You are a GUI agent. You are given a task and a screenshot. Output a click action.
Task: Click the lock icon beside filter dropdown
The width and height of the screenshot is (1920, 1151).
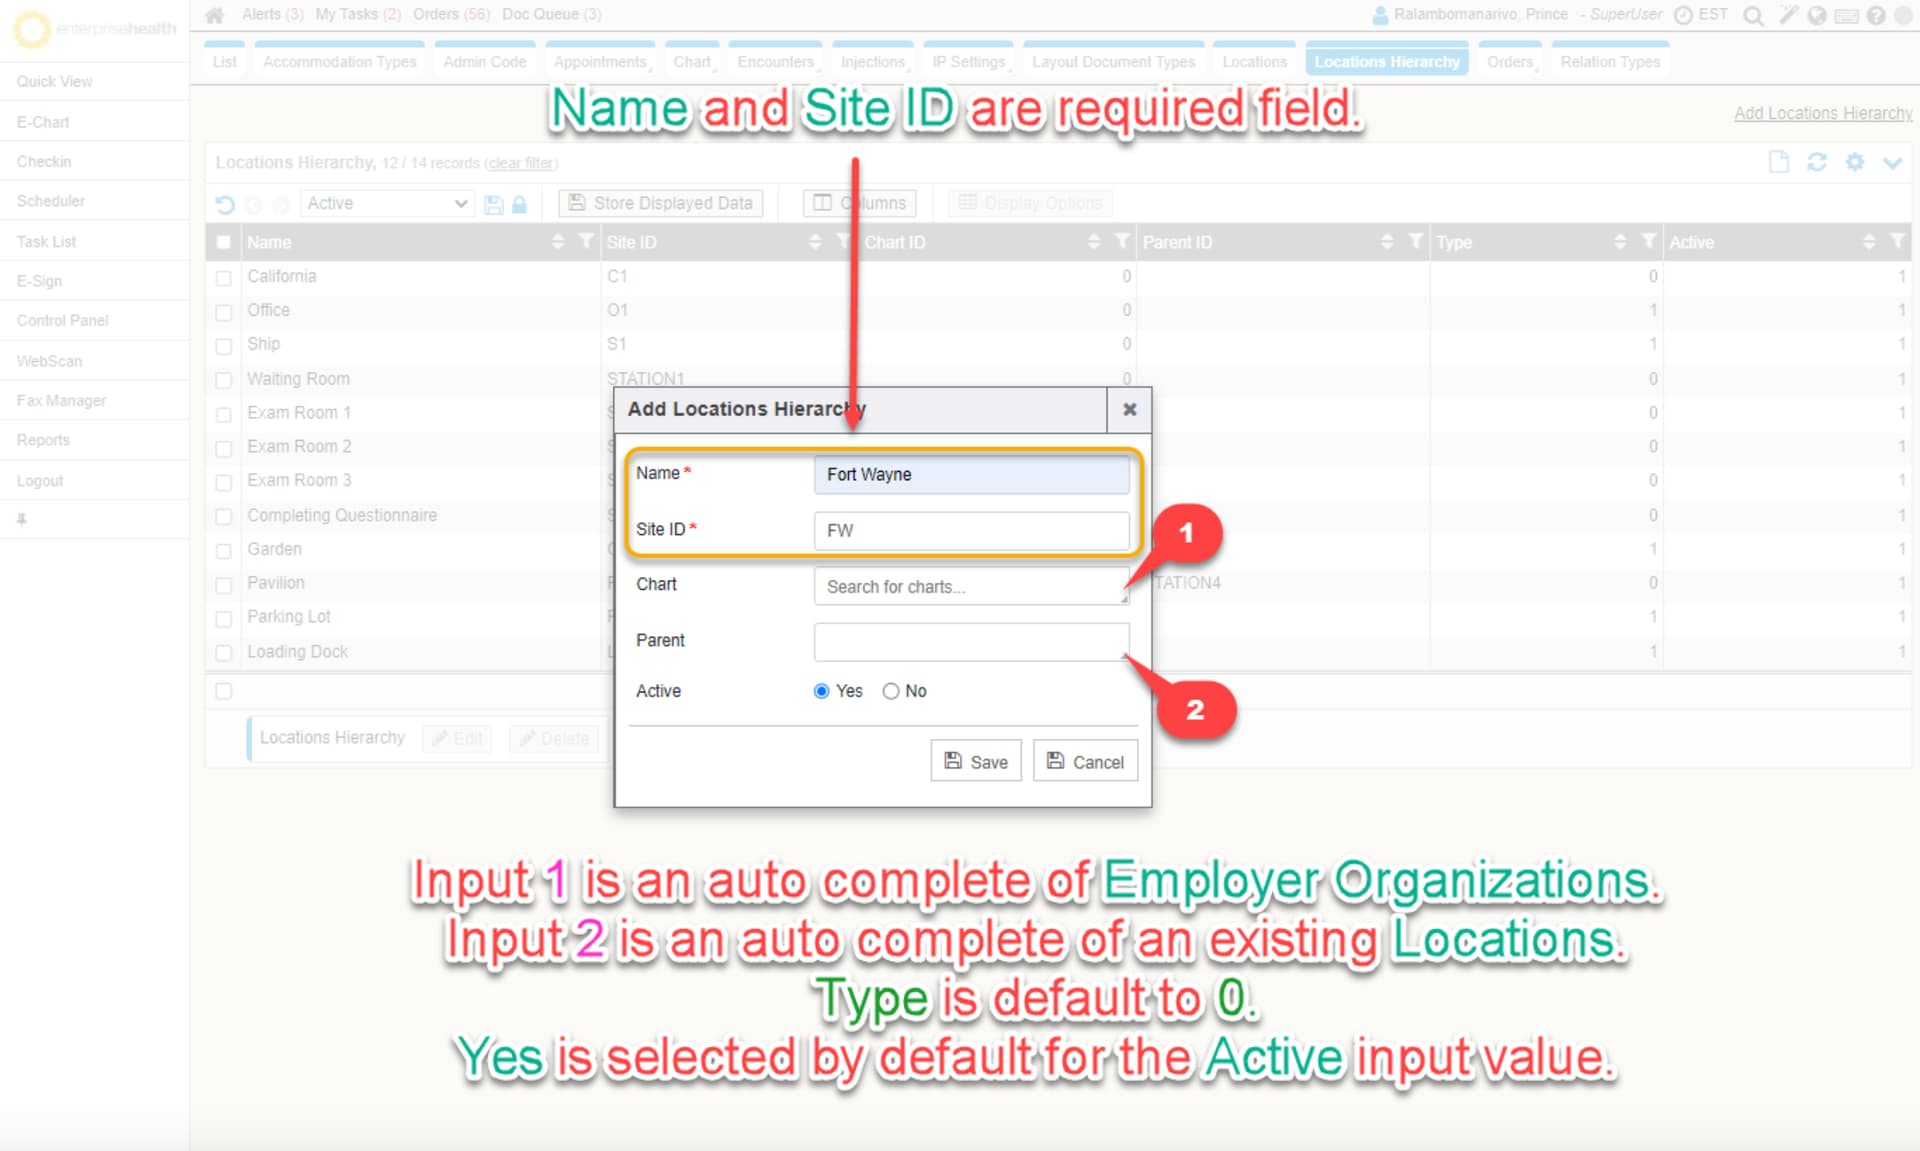click(x=519, y=204)
